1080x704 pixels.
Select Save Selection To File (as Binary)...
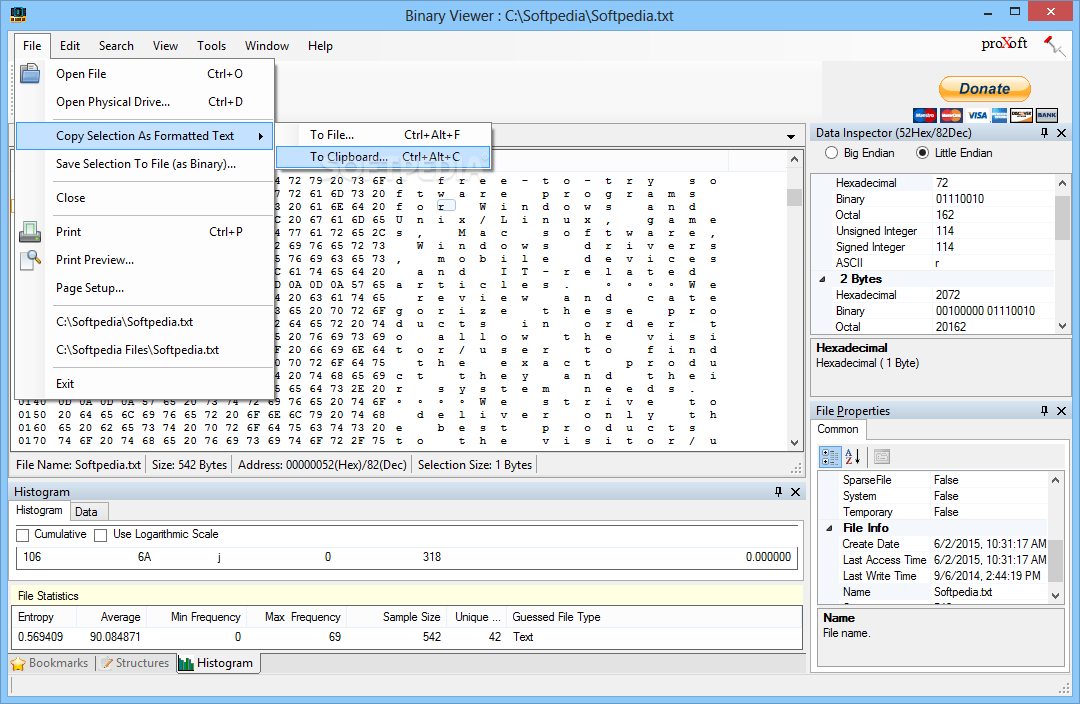145,164
